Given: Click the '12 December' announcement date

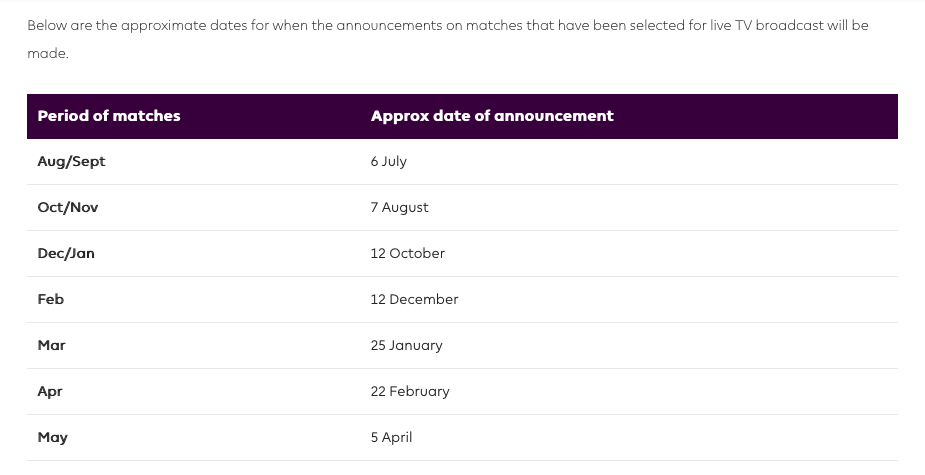Looking at the screenshot, I should 414,299.
